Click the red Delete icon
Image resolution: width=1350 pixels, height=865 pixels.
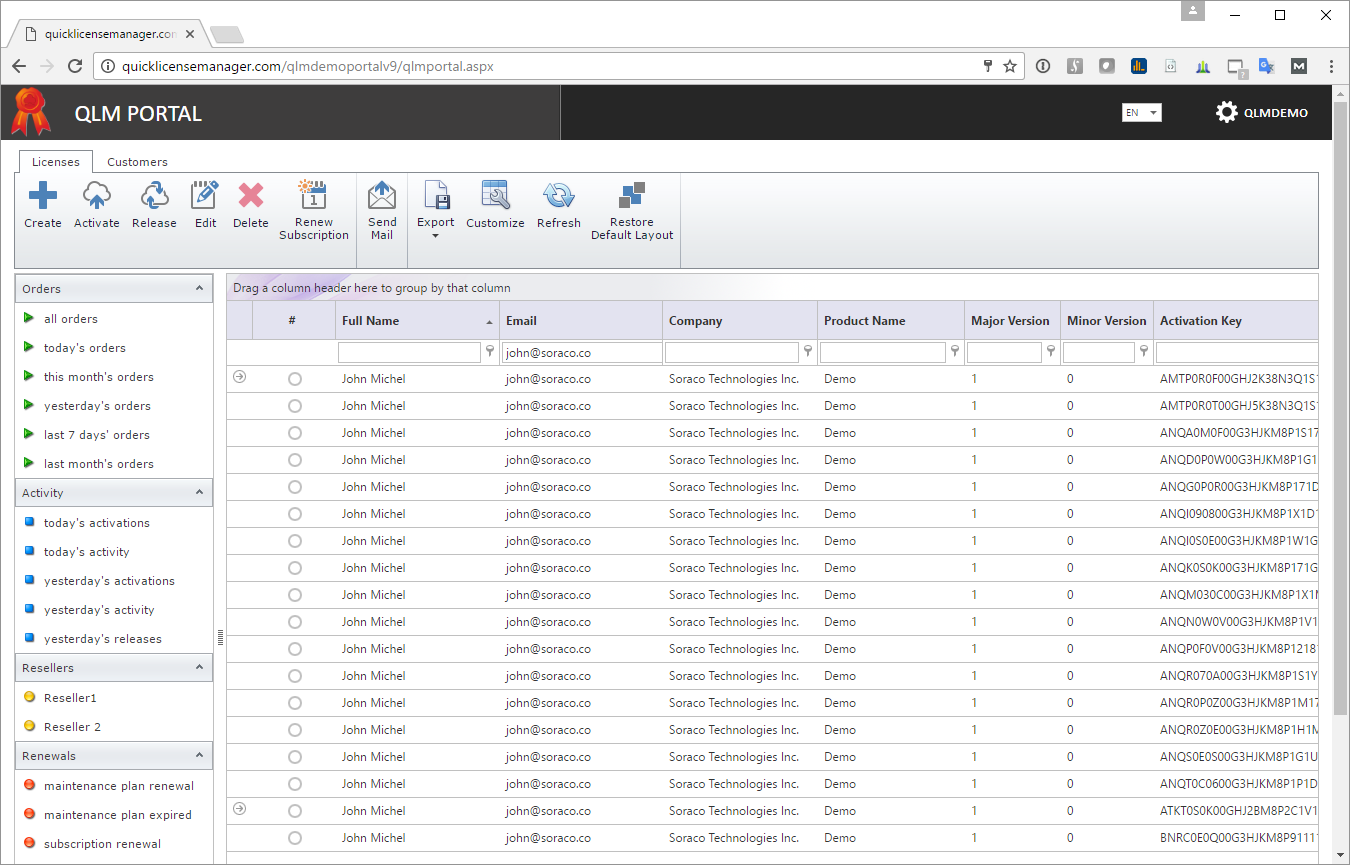coord(250,196)
